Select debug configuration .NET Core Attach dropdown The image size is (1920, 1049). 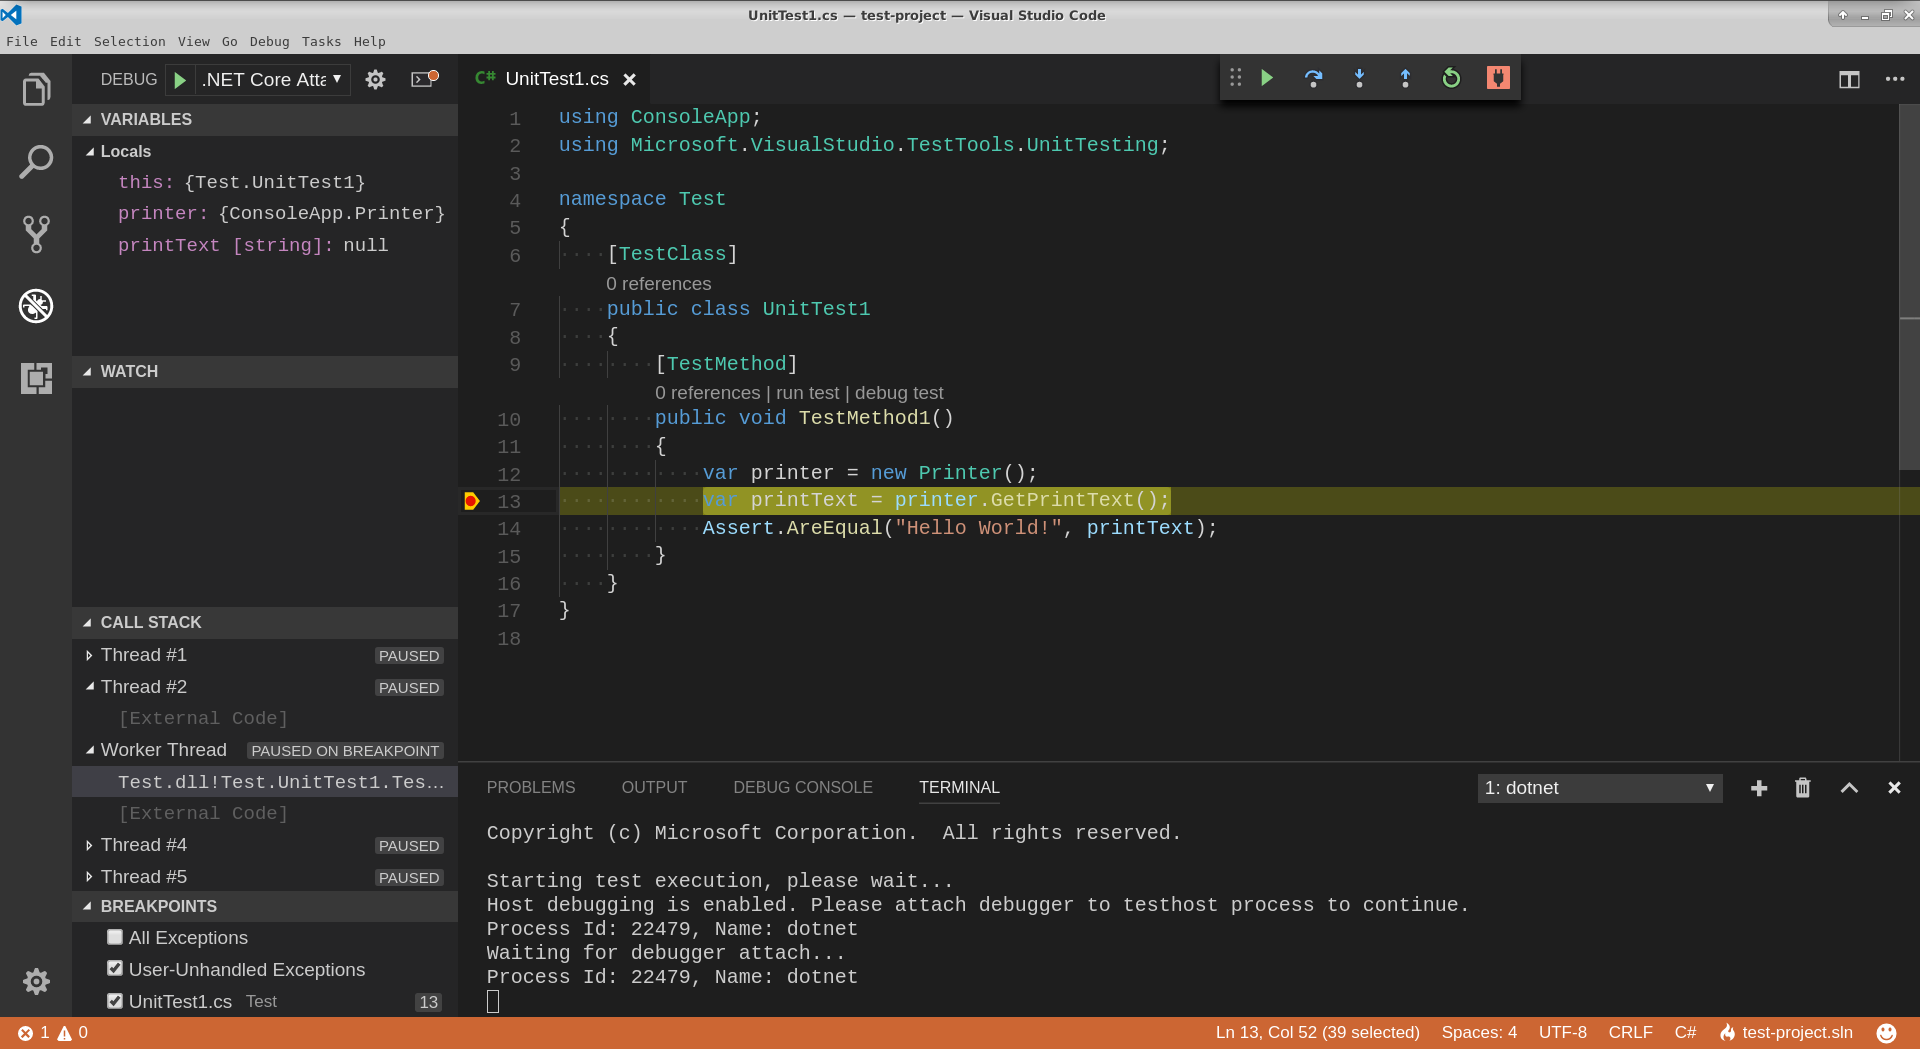(272, 80)
